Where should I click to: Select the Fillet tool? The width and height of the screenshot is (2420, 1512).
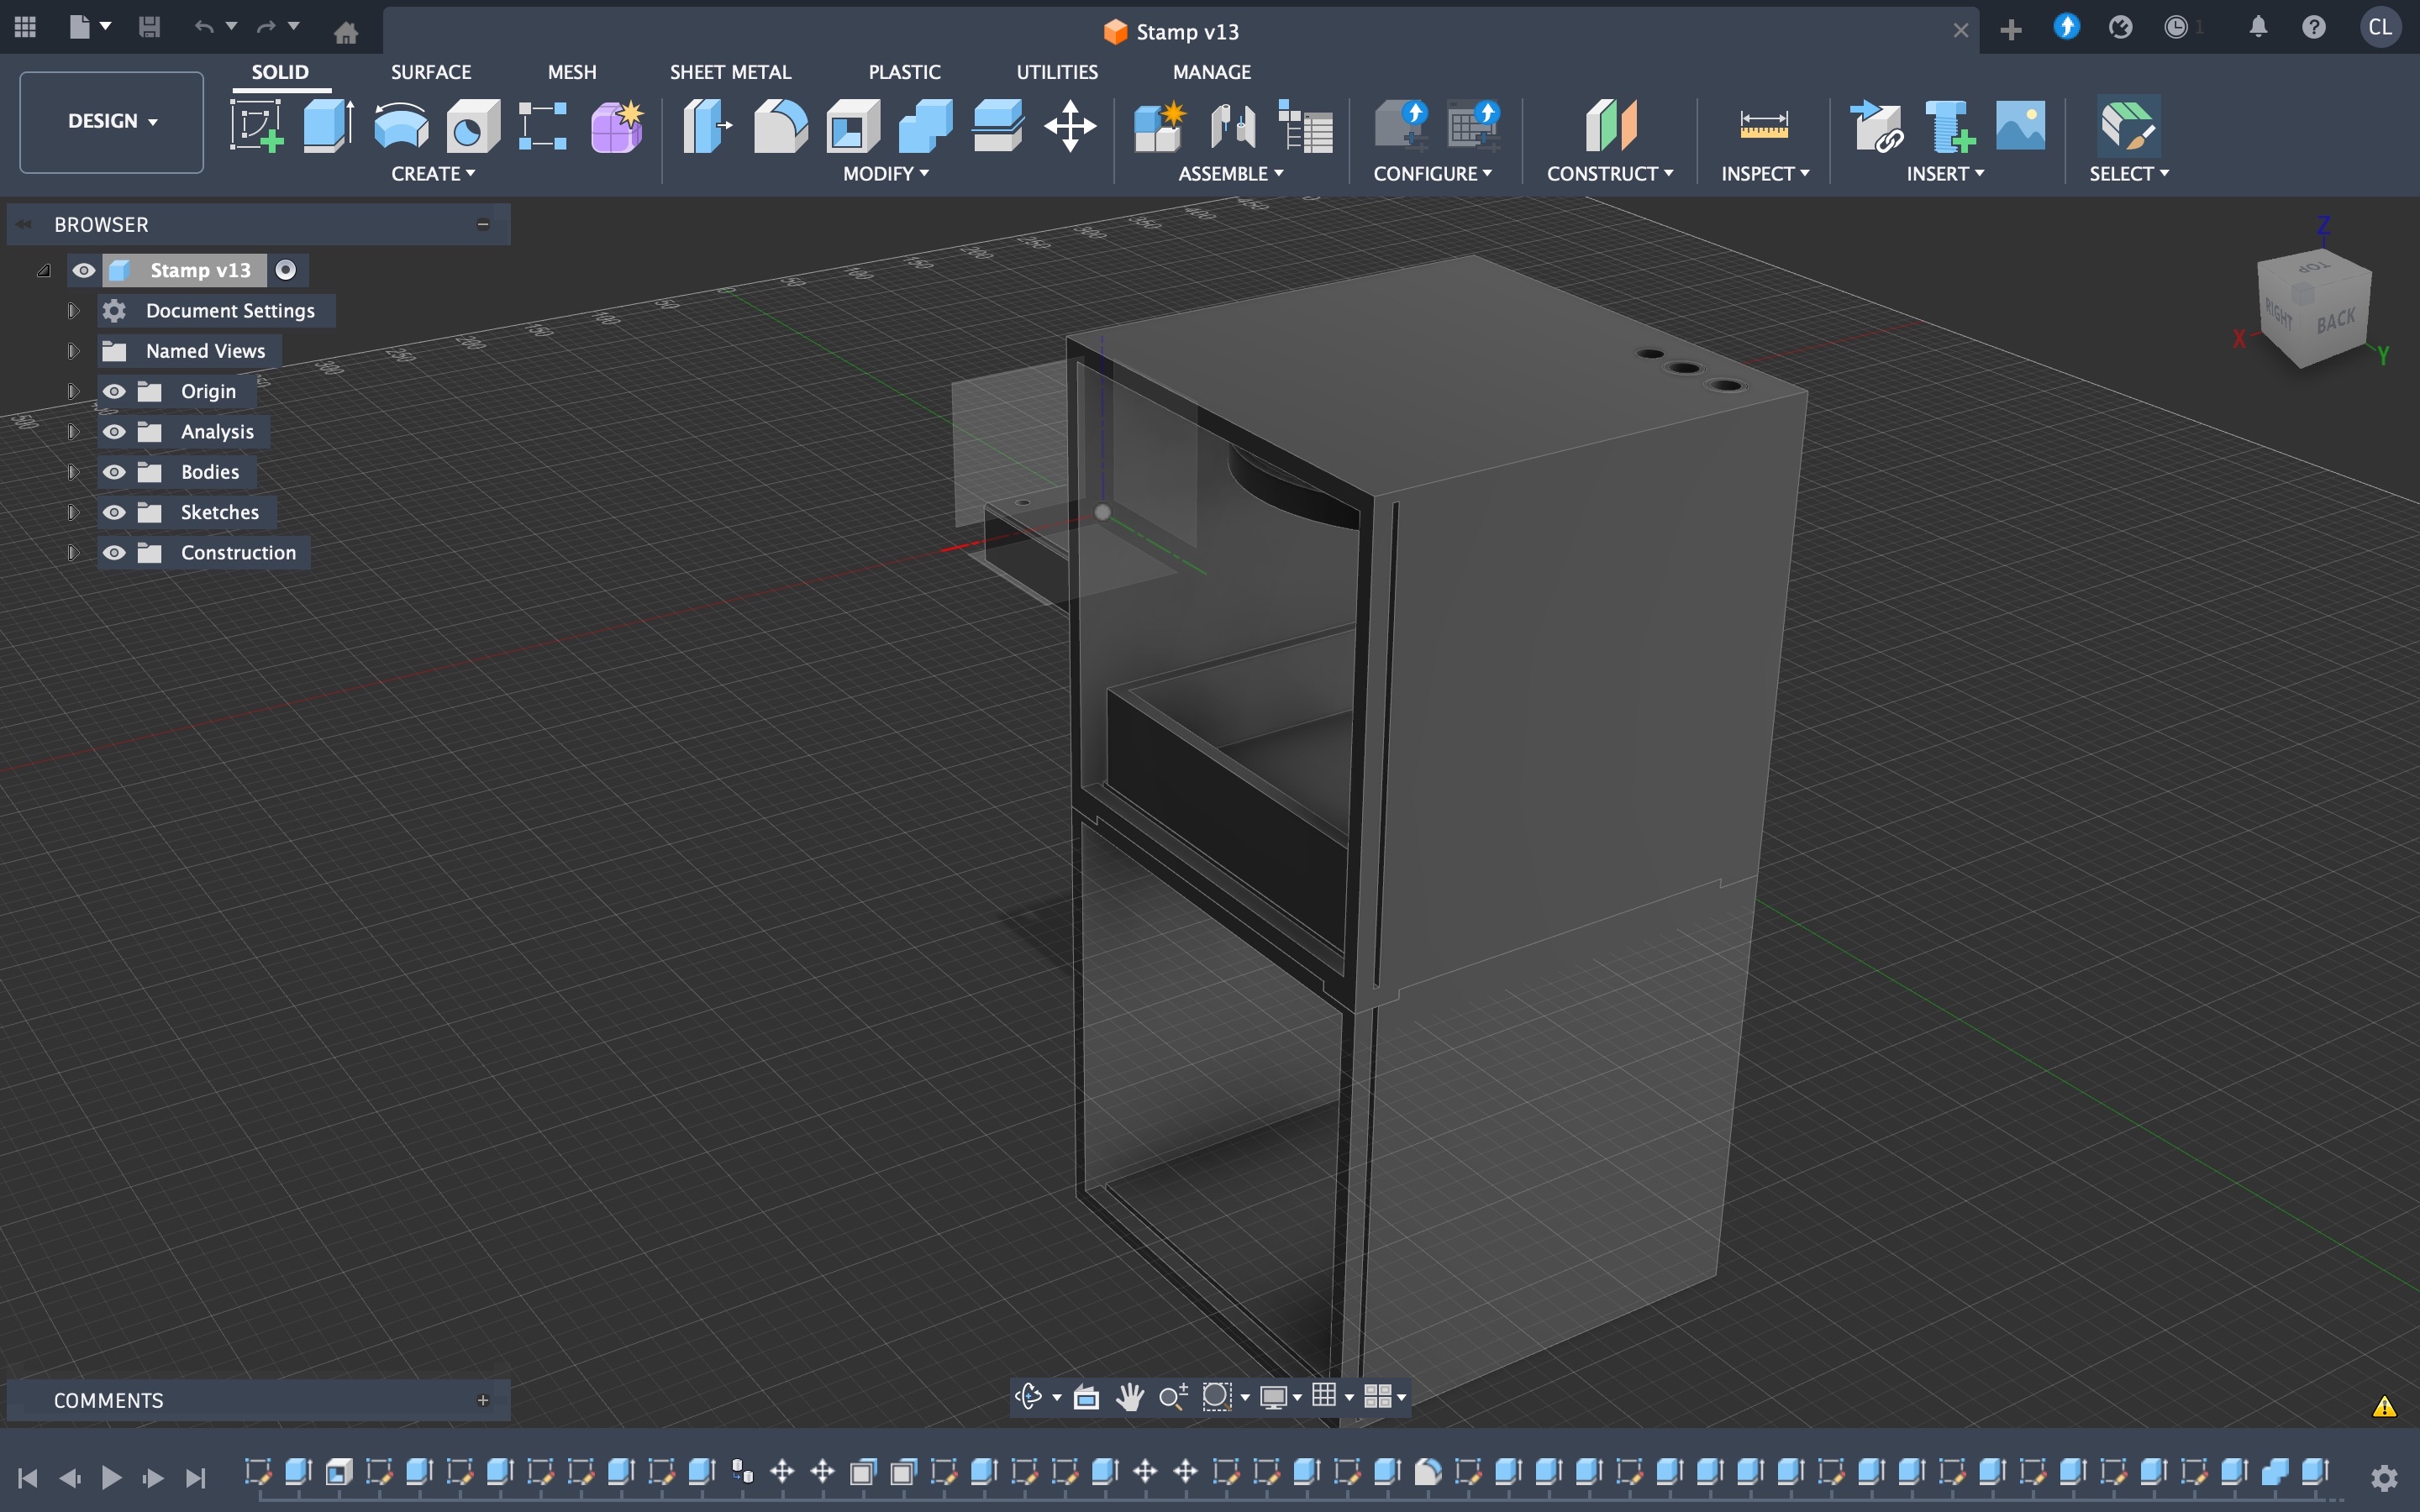780,126
